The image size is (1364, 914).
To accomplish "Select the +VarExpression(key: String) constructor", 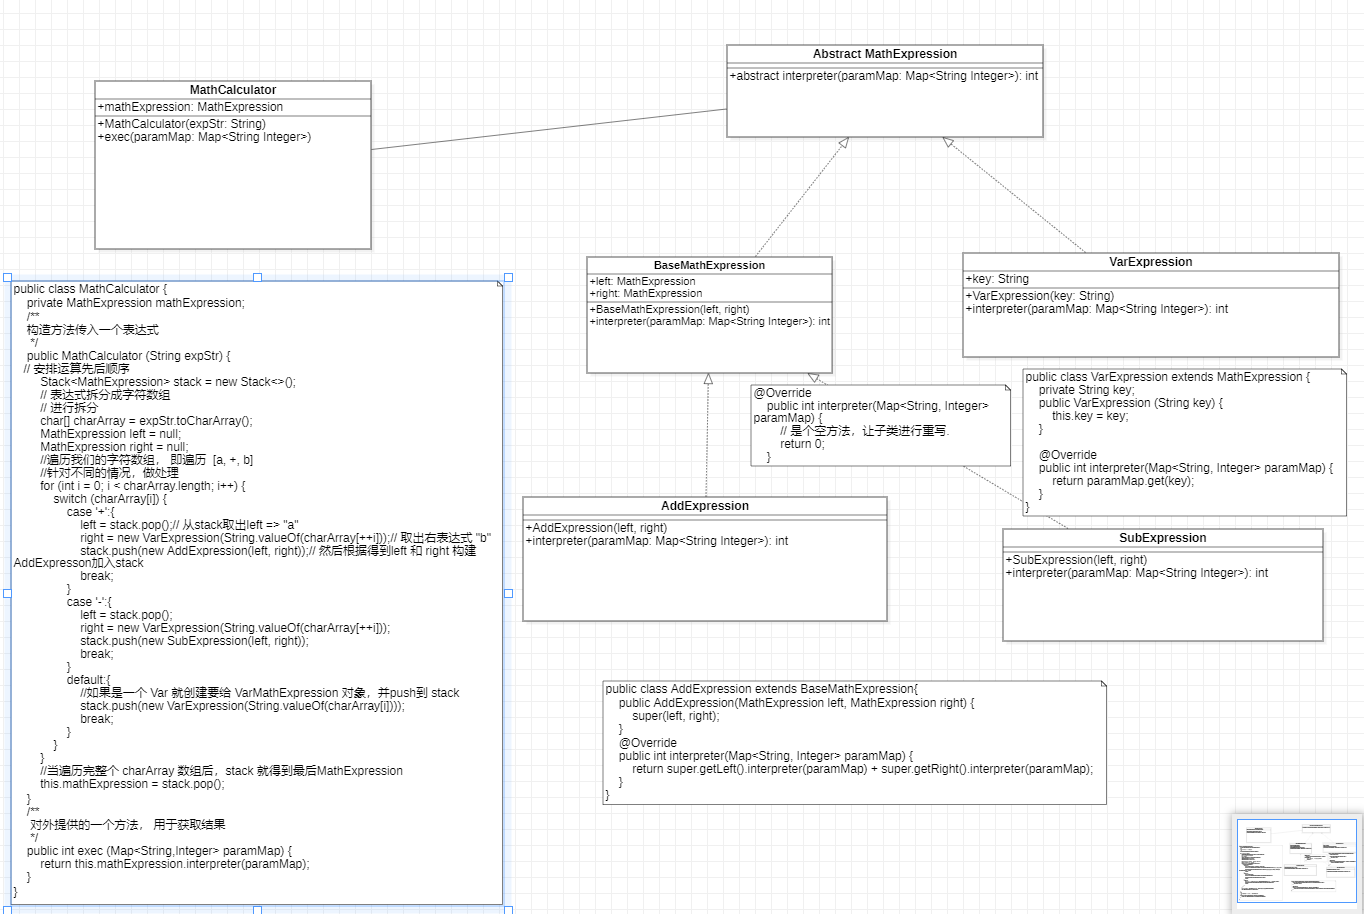I will point(1040,296).
